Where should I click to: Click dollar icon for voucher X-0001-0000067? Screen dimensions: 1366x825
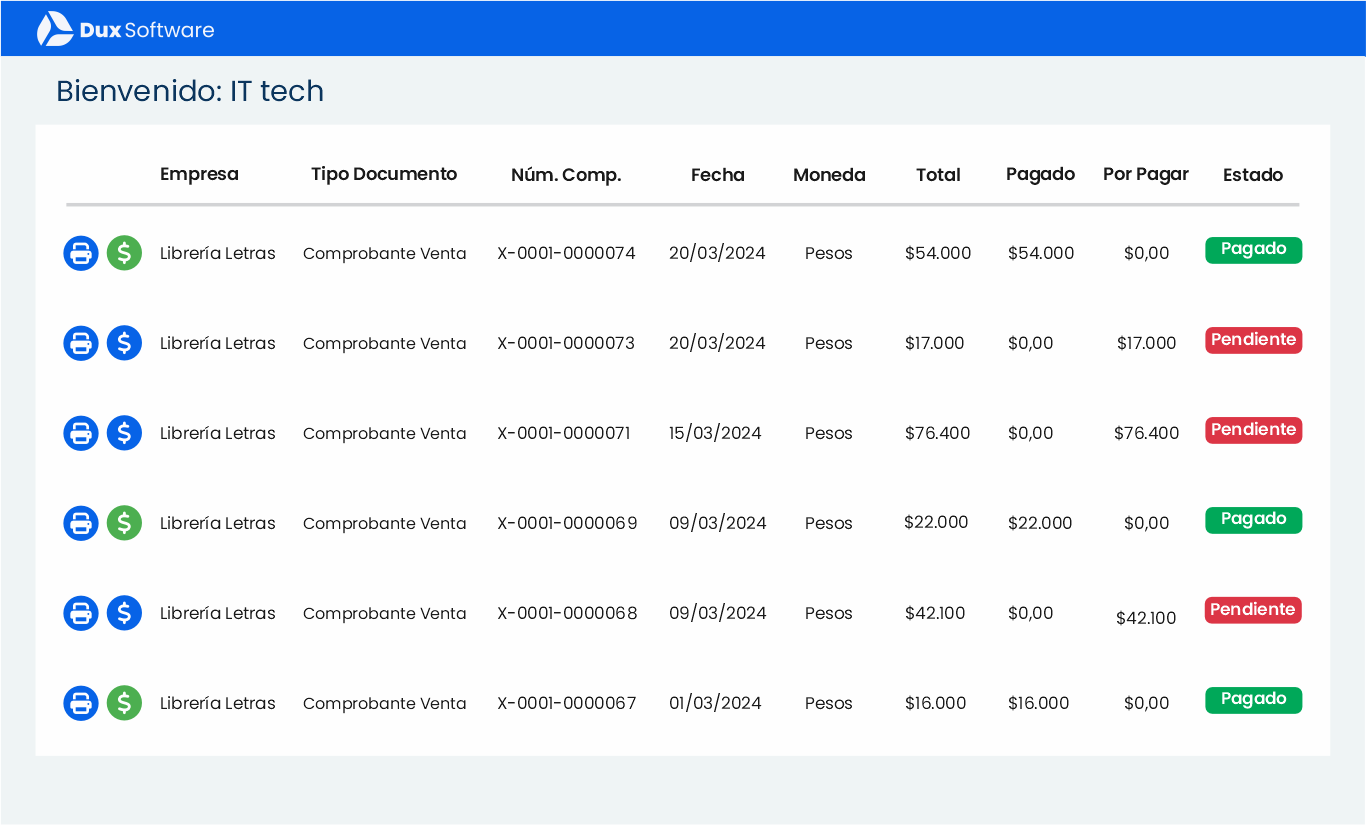124,703
